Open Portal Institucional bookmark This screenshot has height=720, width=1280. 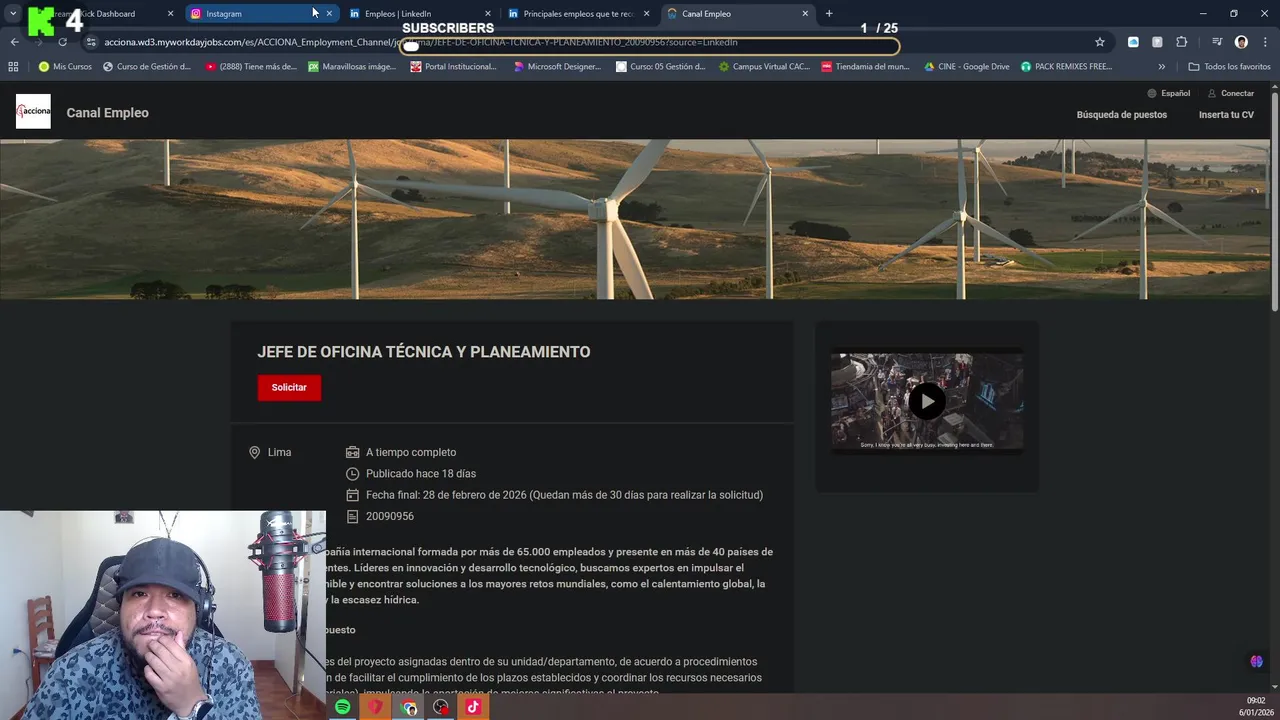tap(453, 67)
